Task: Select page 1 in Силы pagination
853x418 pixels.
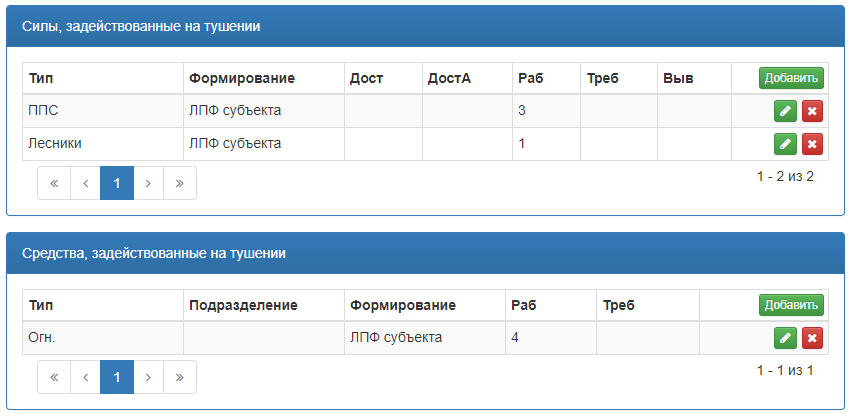Action: point(117,183)
